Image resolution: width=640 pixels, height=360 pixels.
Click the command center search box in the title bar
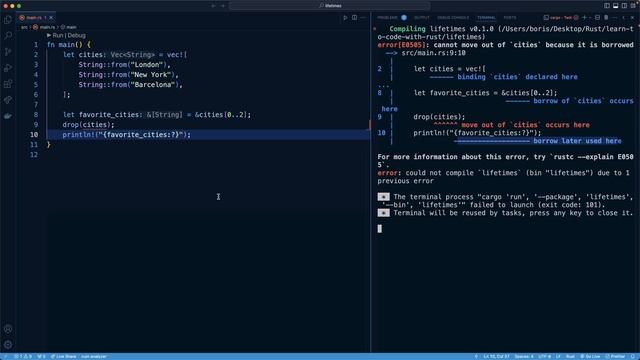click(330, 6)
